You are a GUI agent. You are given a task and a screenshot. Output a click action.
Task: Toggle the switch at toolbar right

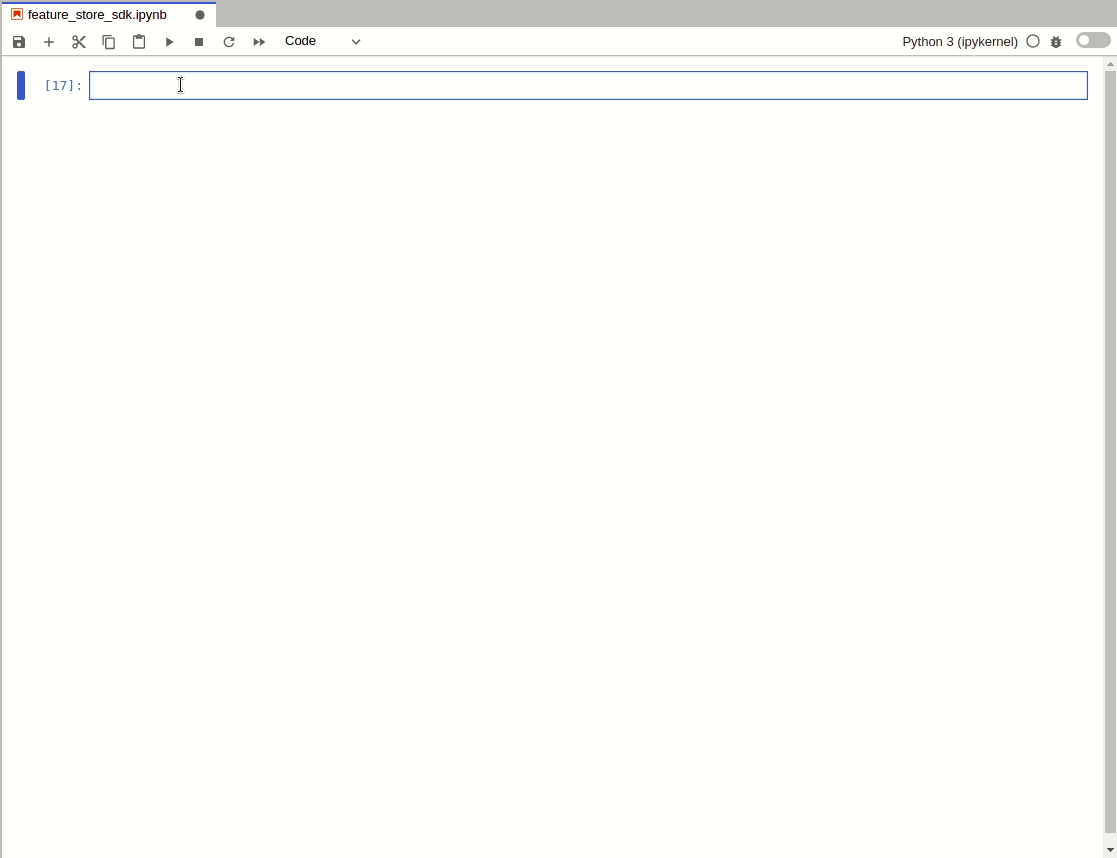click(x=1093, y=41)
